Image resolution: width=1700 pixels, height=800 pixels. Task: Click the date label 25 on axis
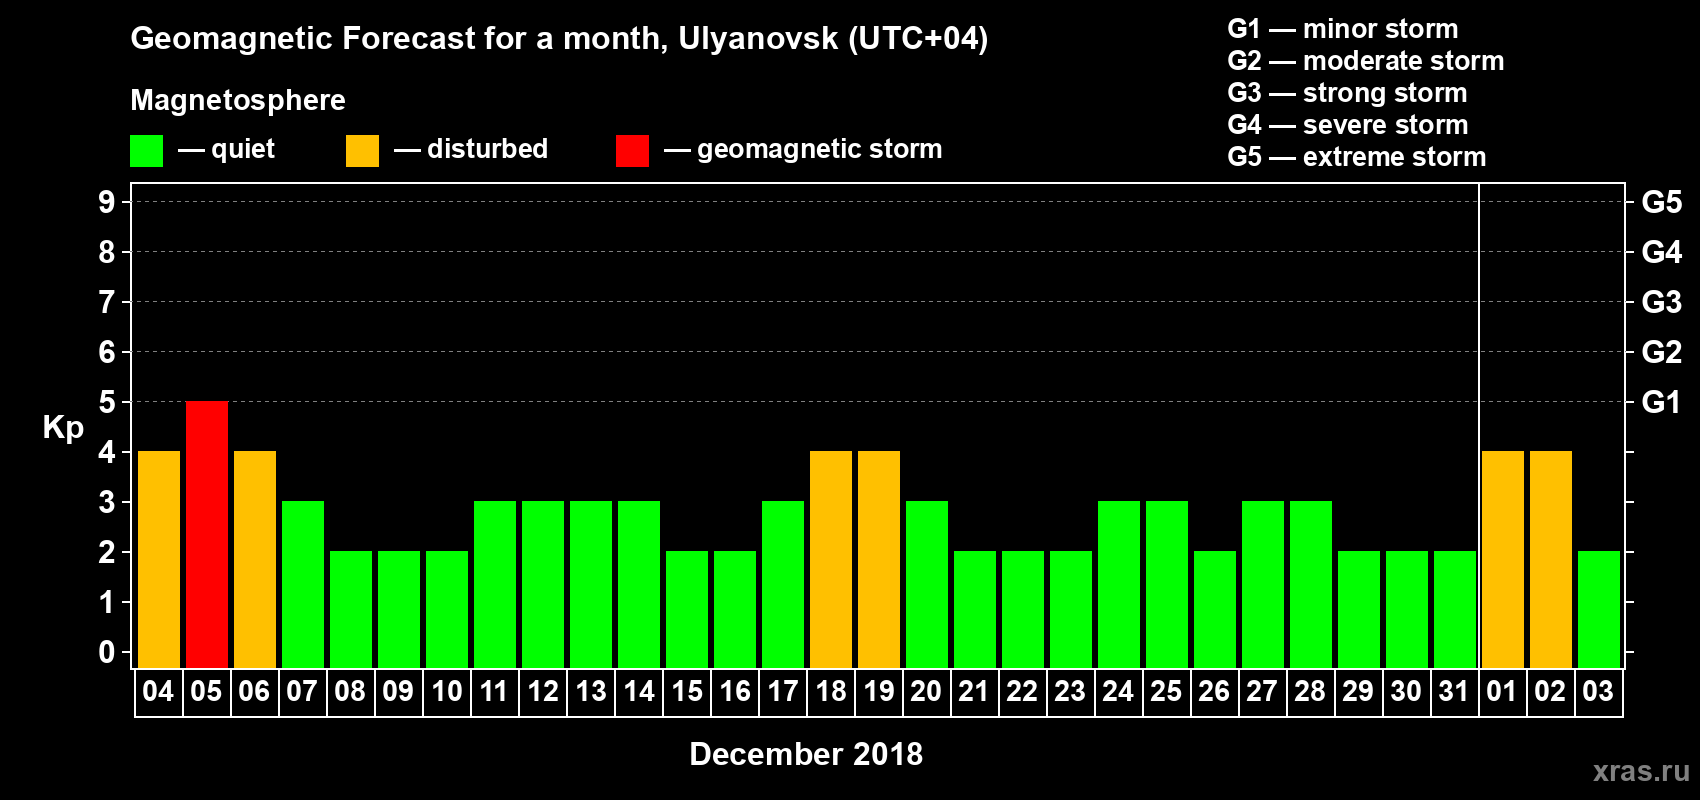pos(1166,692)
